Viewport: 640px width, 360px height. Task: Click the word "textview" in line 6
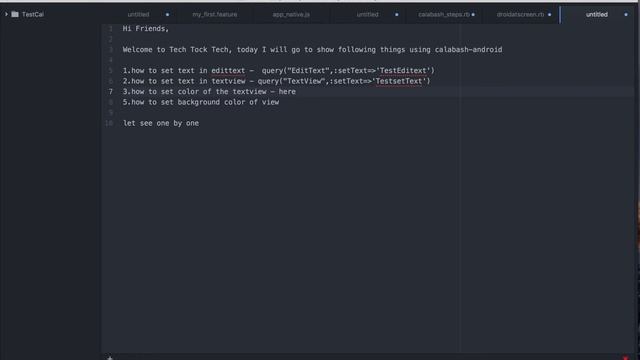click(228, 81)
